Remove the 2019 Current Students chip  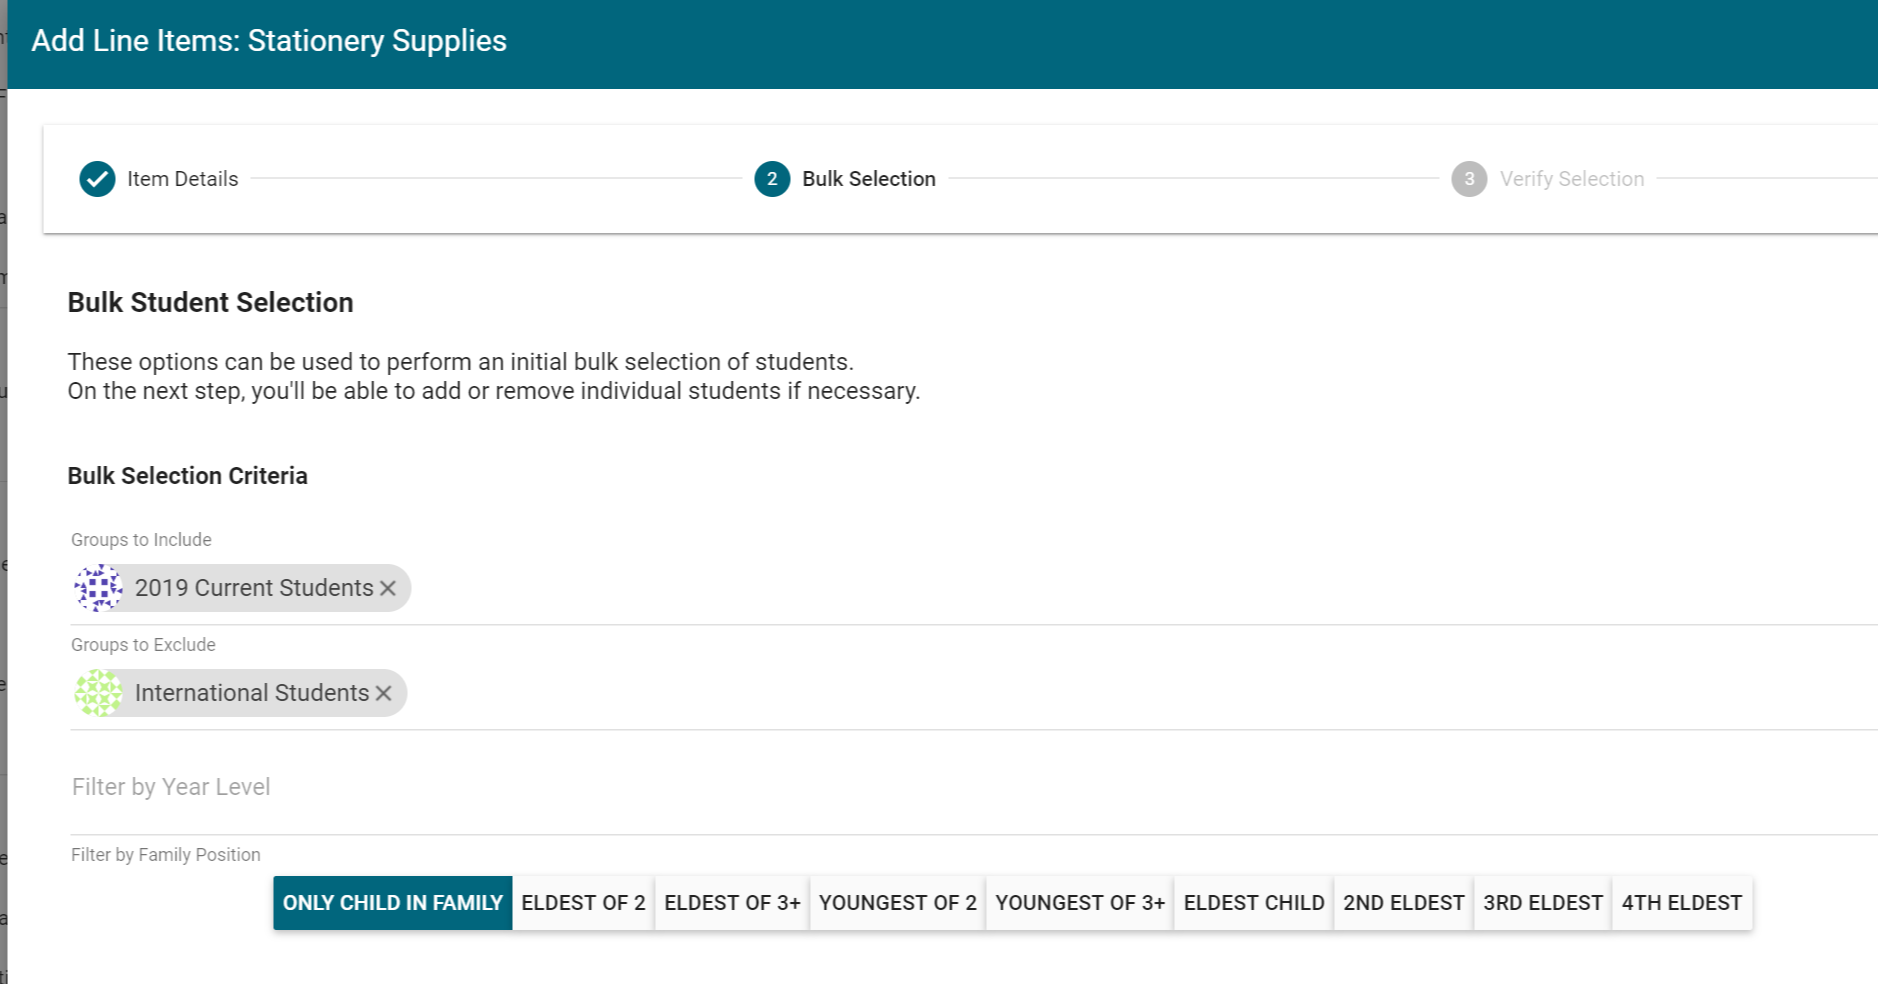[388, 588]
